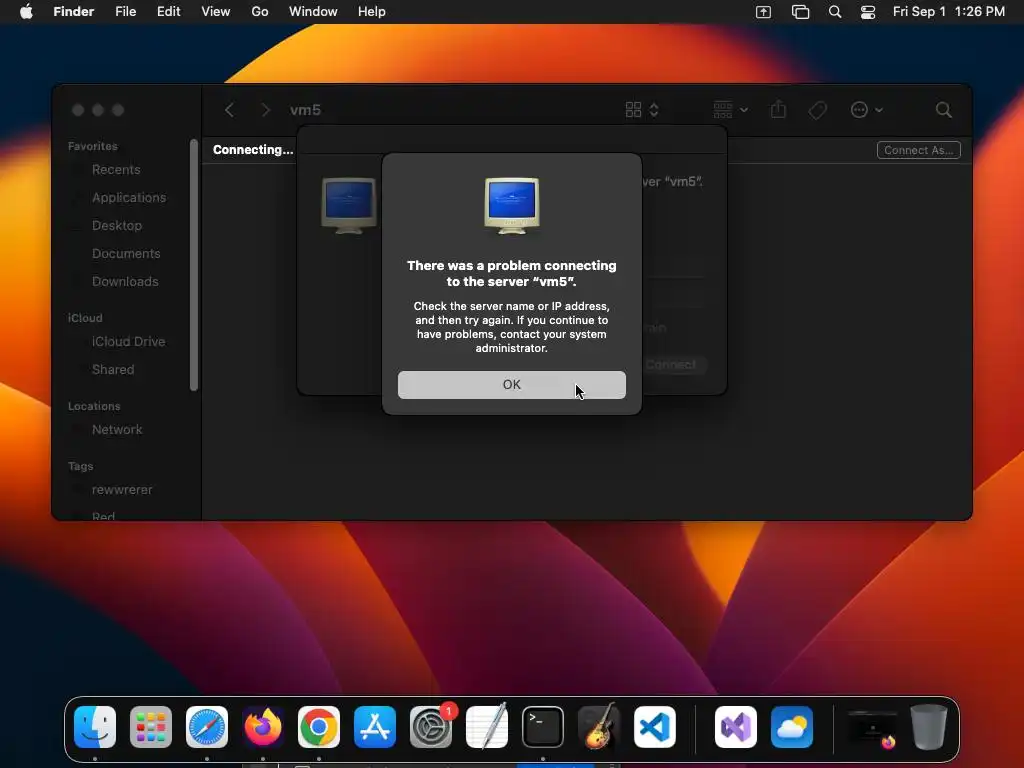The image size is (1024, 768).
Task: Select the rewwrerer tag
Action: 121,490
